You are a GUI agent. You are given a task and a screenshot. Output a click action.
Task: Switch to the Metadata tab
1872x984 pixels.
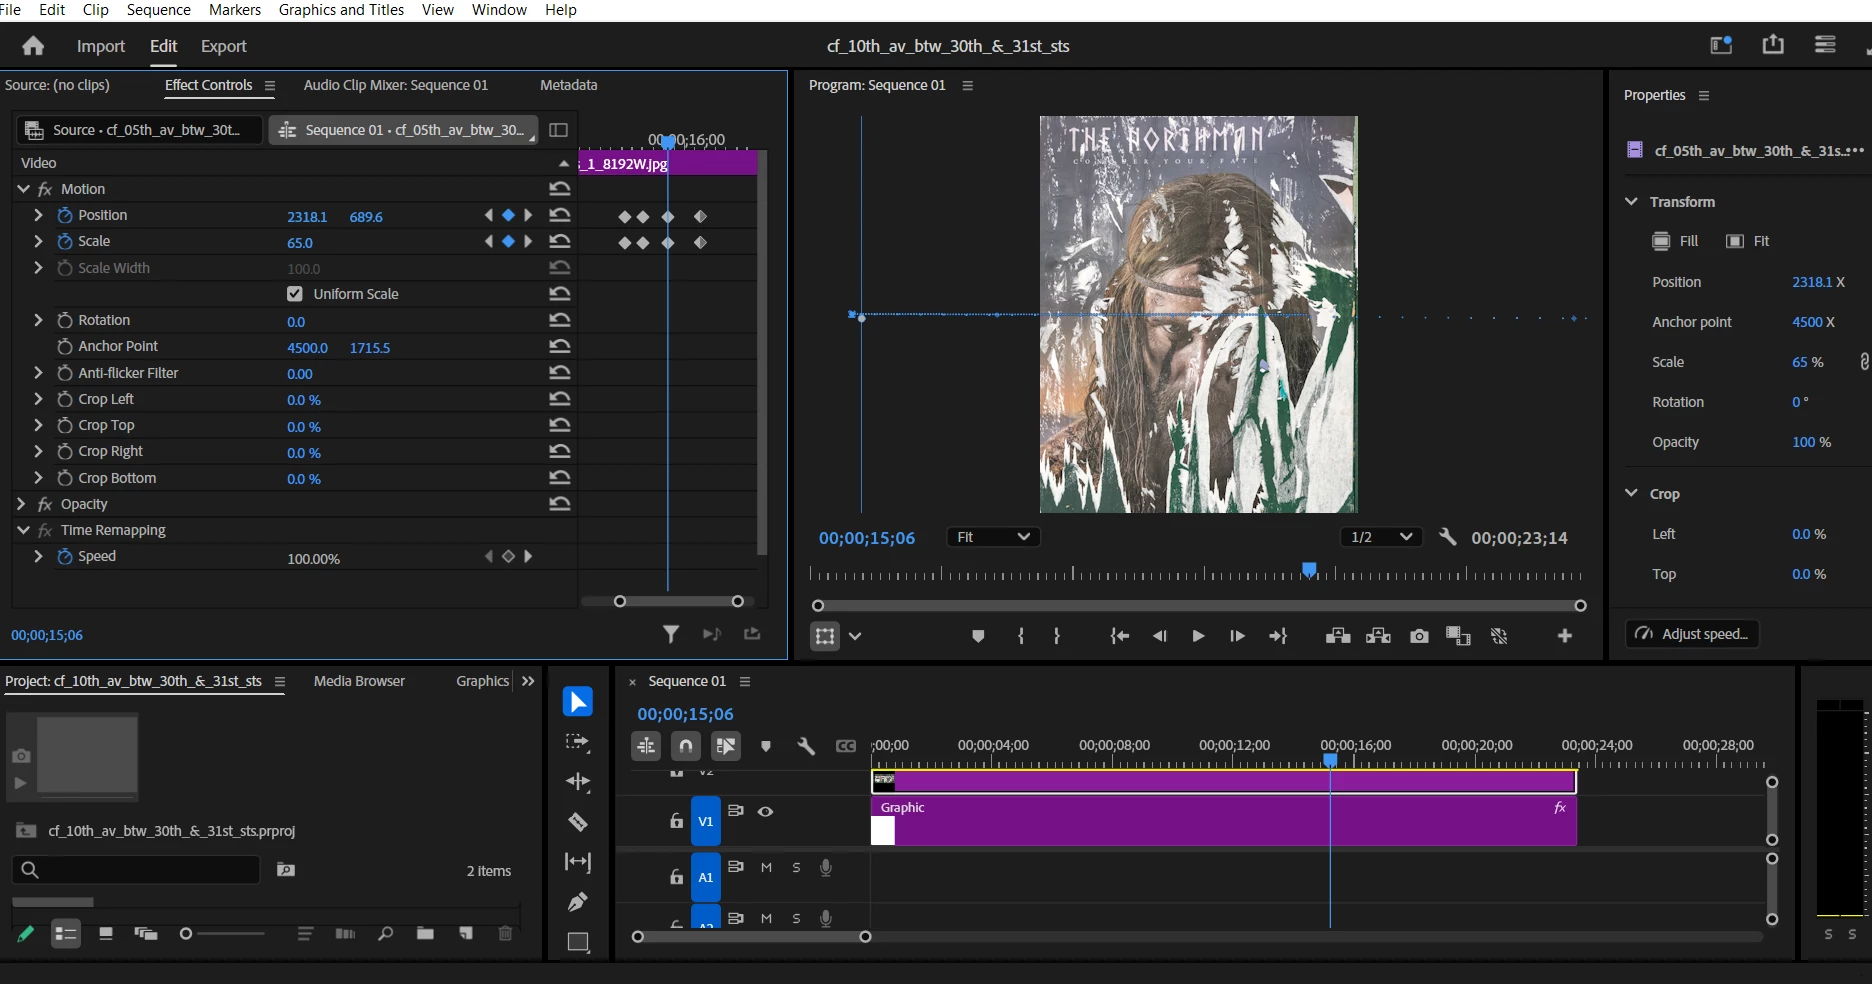click(569, 85)
